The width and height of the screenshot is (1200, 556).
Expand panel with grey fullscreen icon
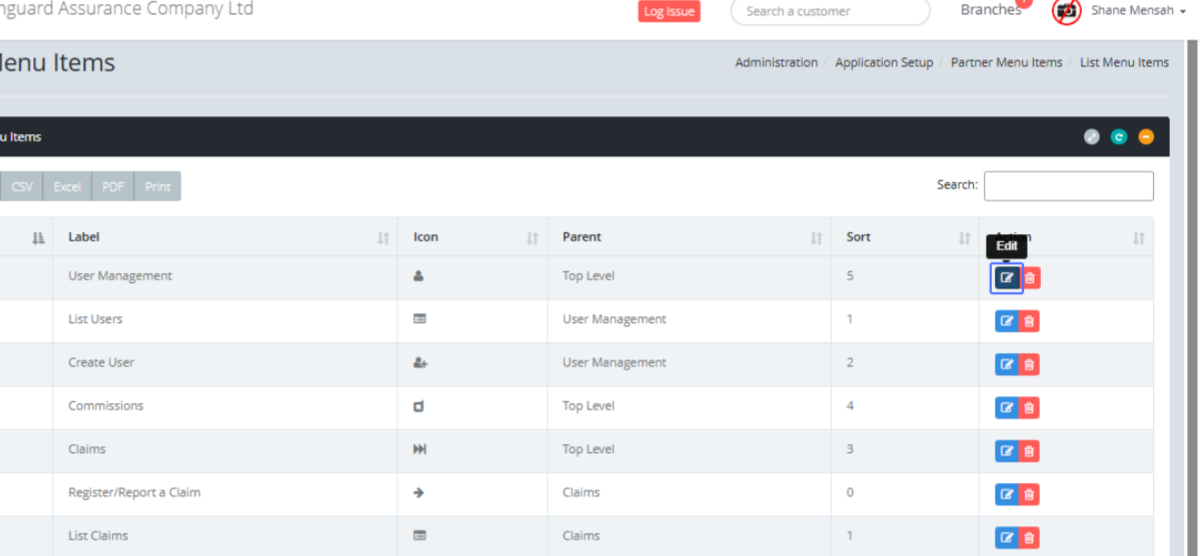tap(1092, 137)
